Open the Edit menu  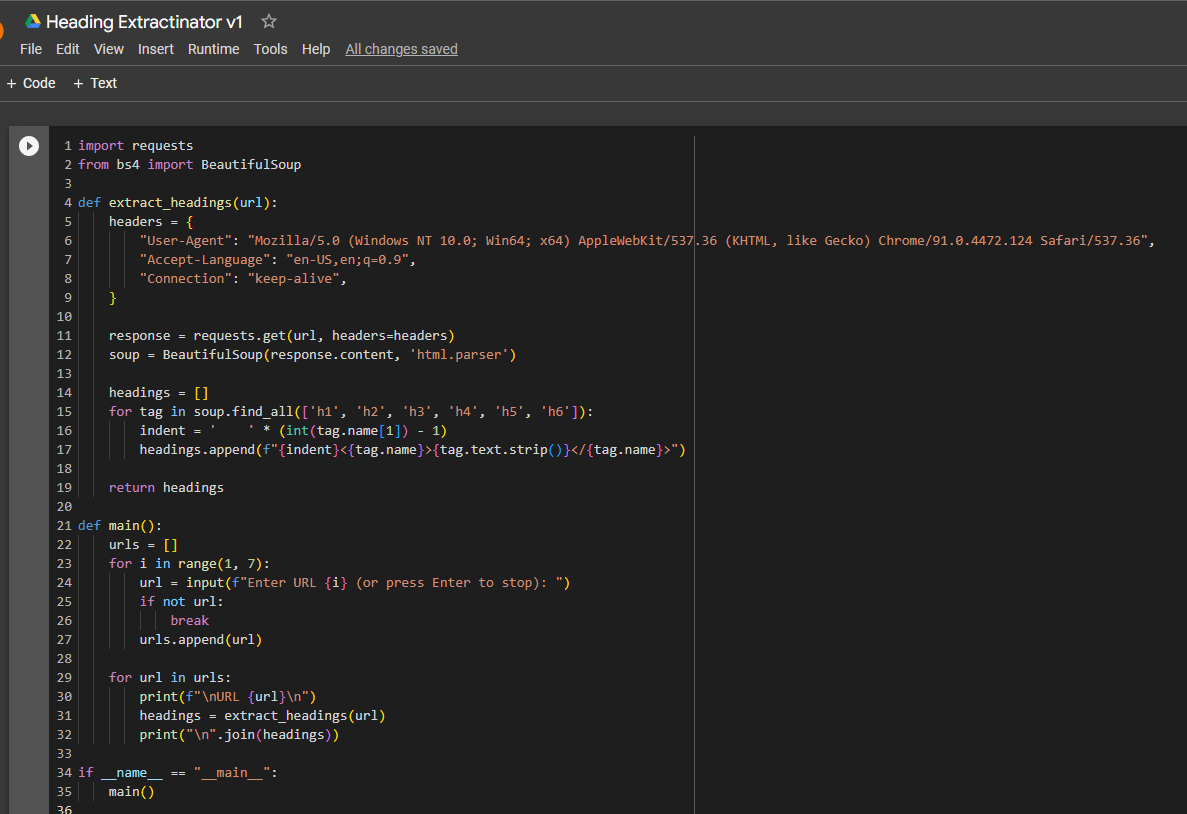tap(68, 49)
